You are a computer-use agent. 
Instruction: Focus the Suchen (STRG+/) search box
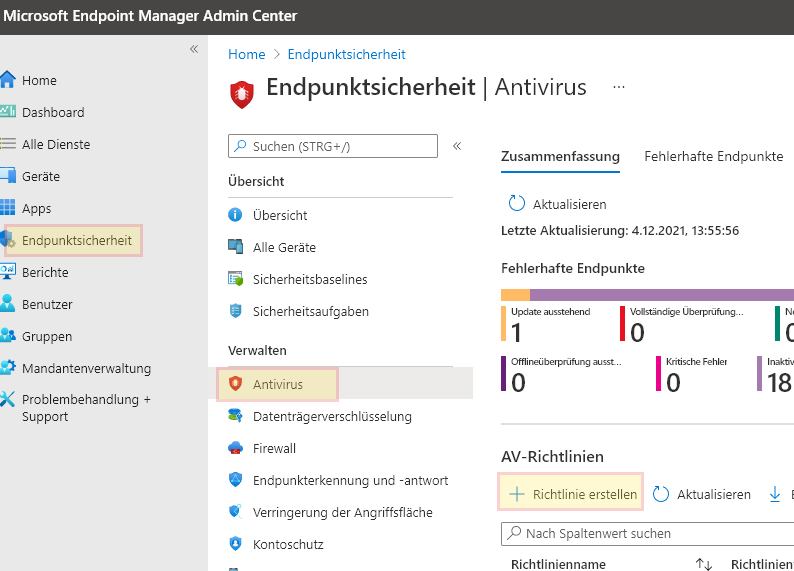tap(333, 146)
